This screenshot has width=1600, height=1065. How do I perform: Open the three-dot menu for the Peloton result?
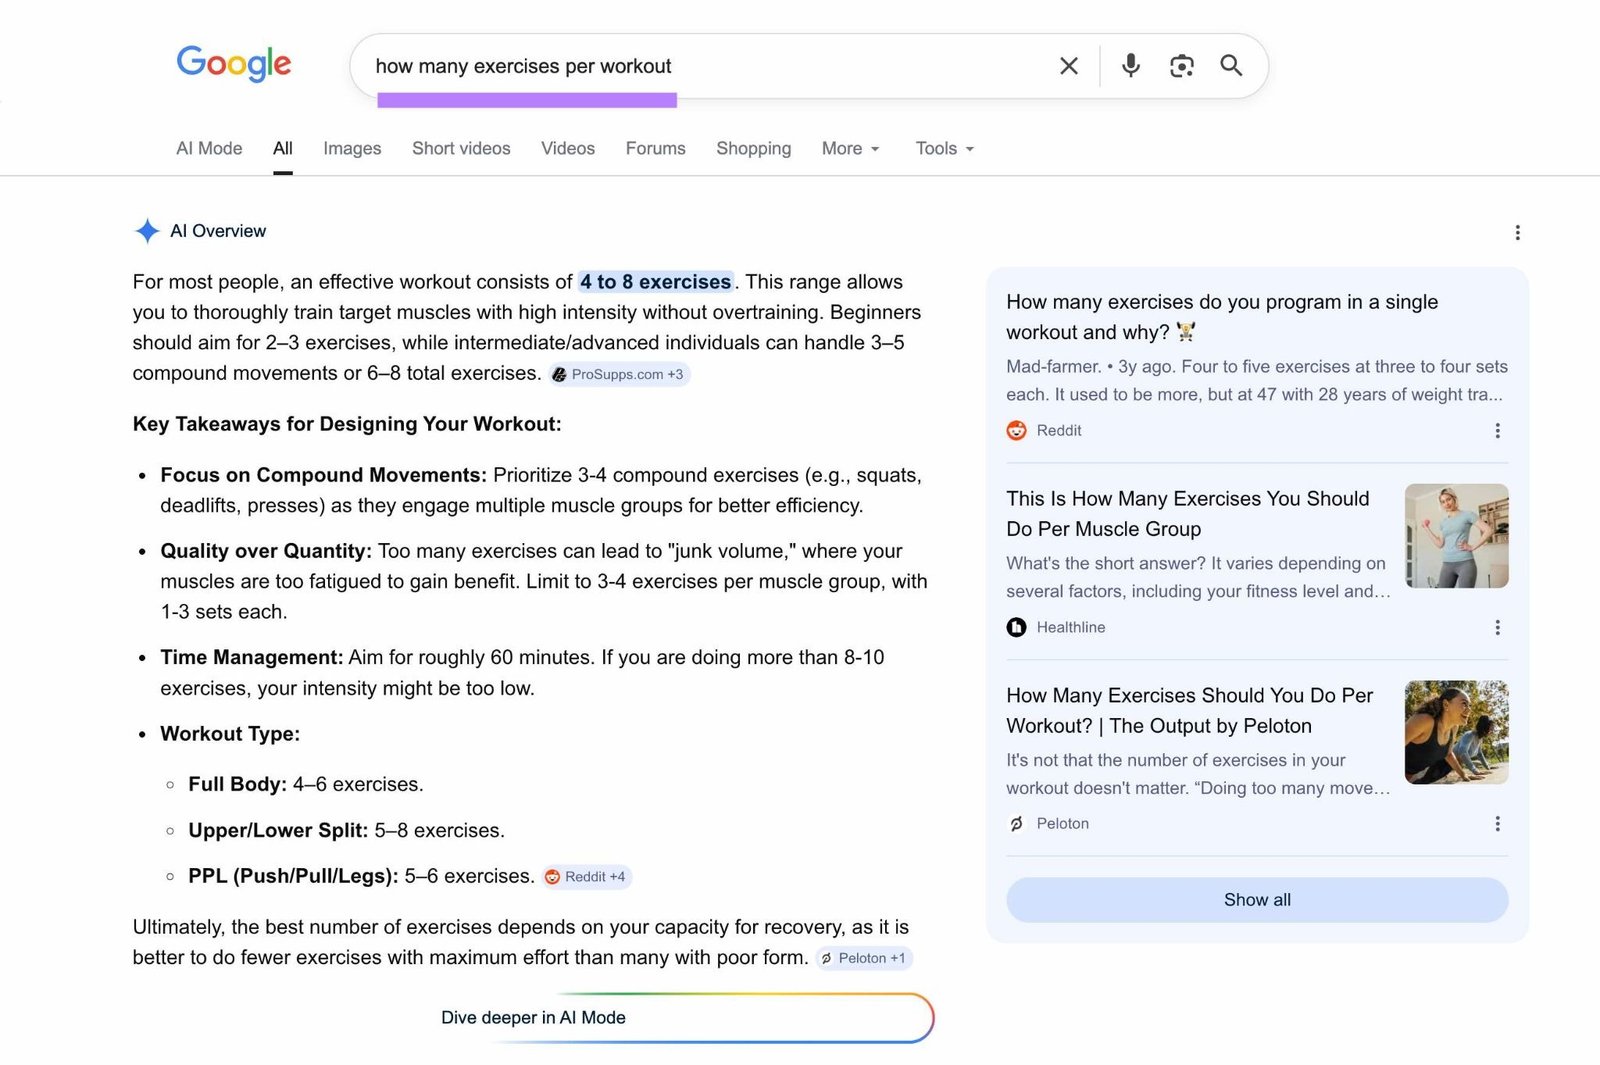1497,824
